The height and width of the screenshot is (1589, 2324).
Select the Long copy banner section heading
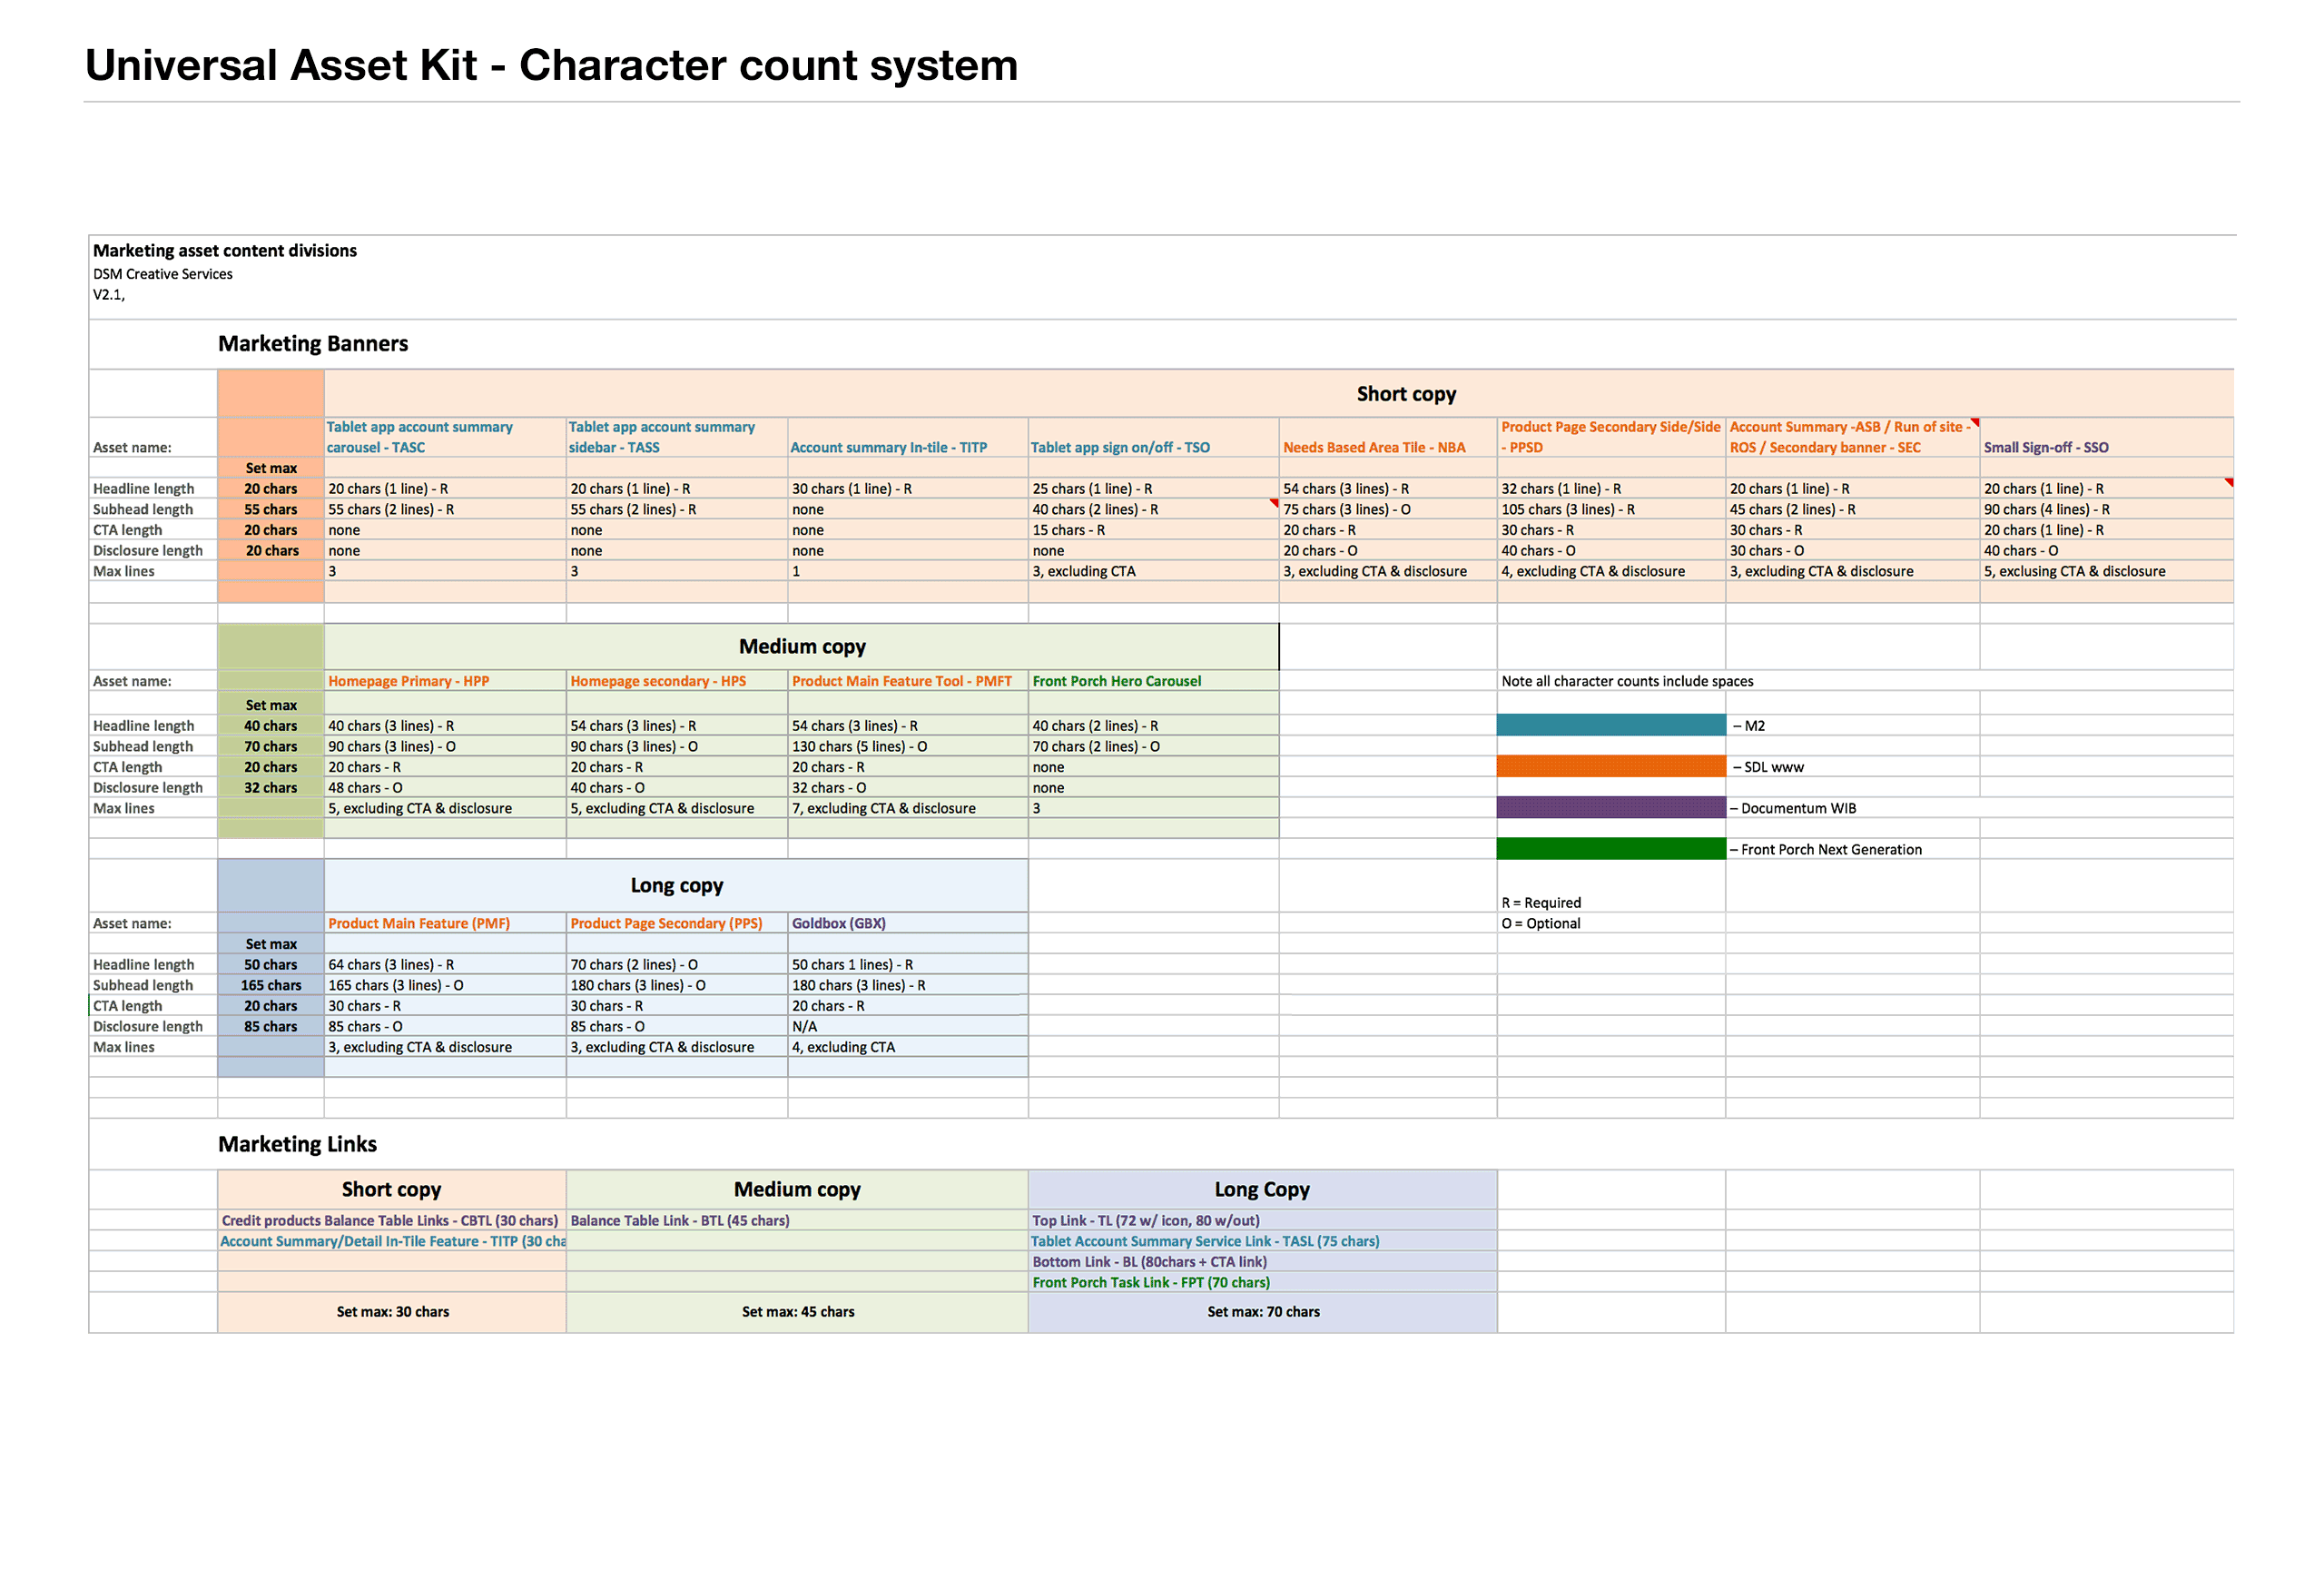(x=676, y=885)
